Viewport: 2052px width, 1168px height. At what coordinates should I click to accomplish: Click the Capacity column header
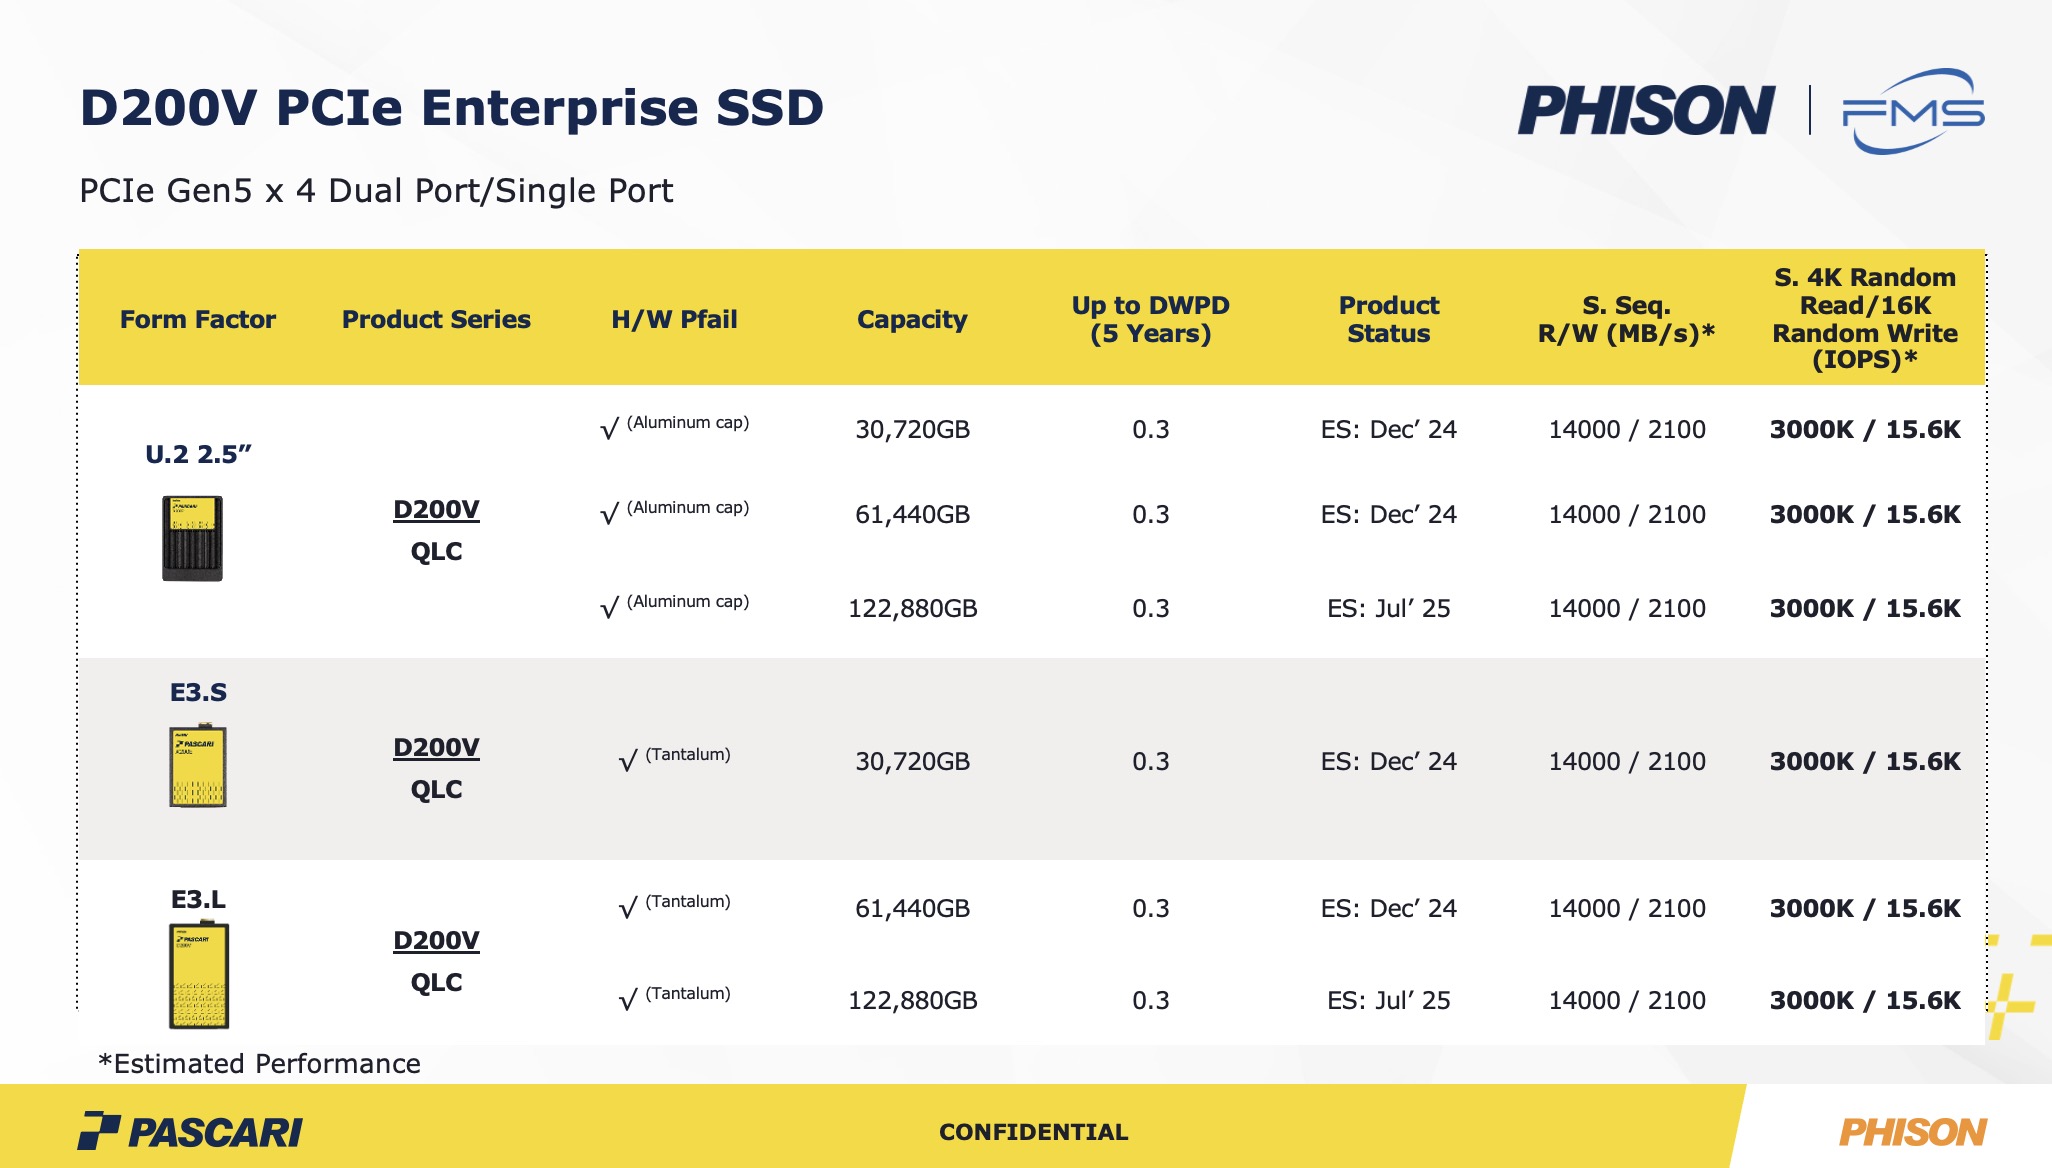[912, 320]
